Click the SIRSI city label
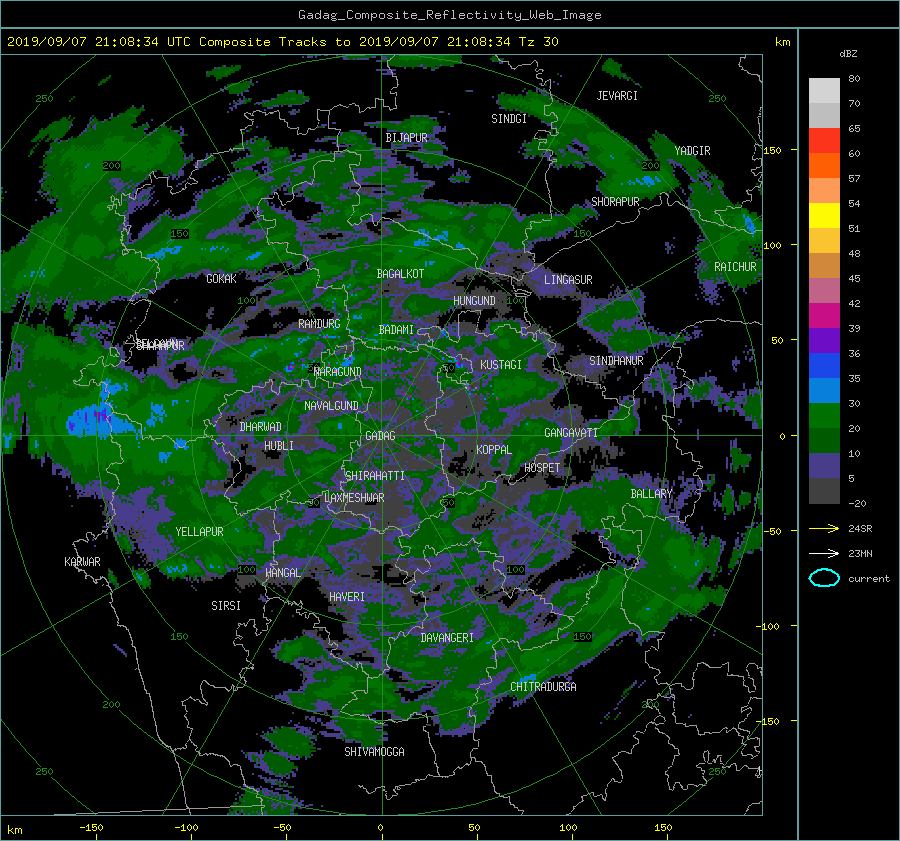 [x=226, y=606]
